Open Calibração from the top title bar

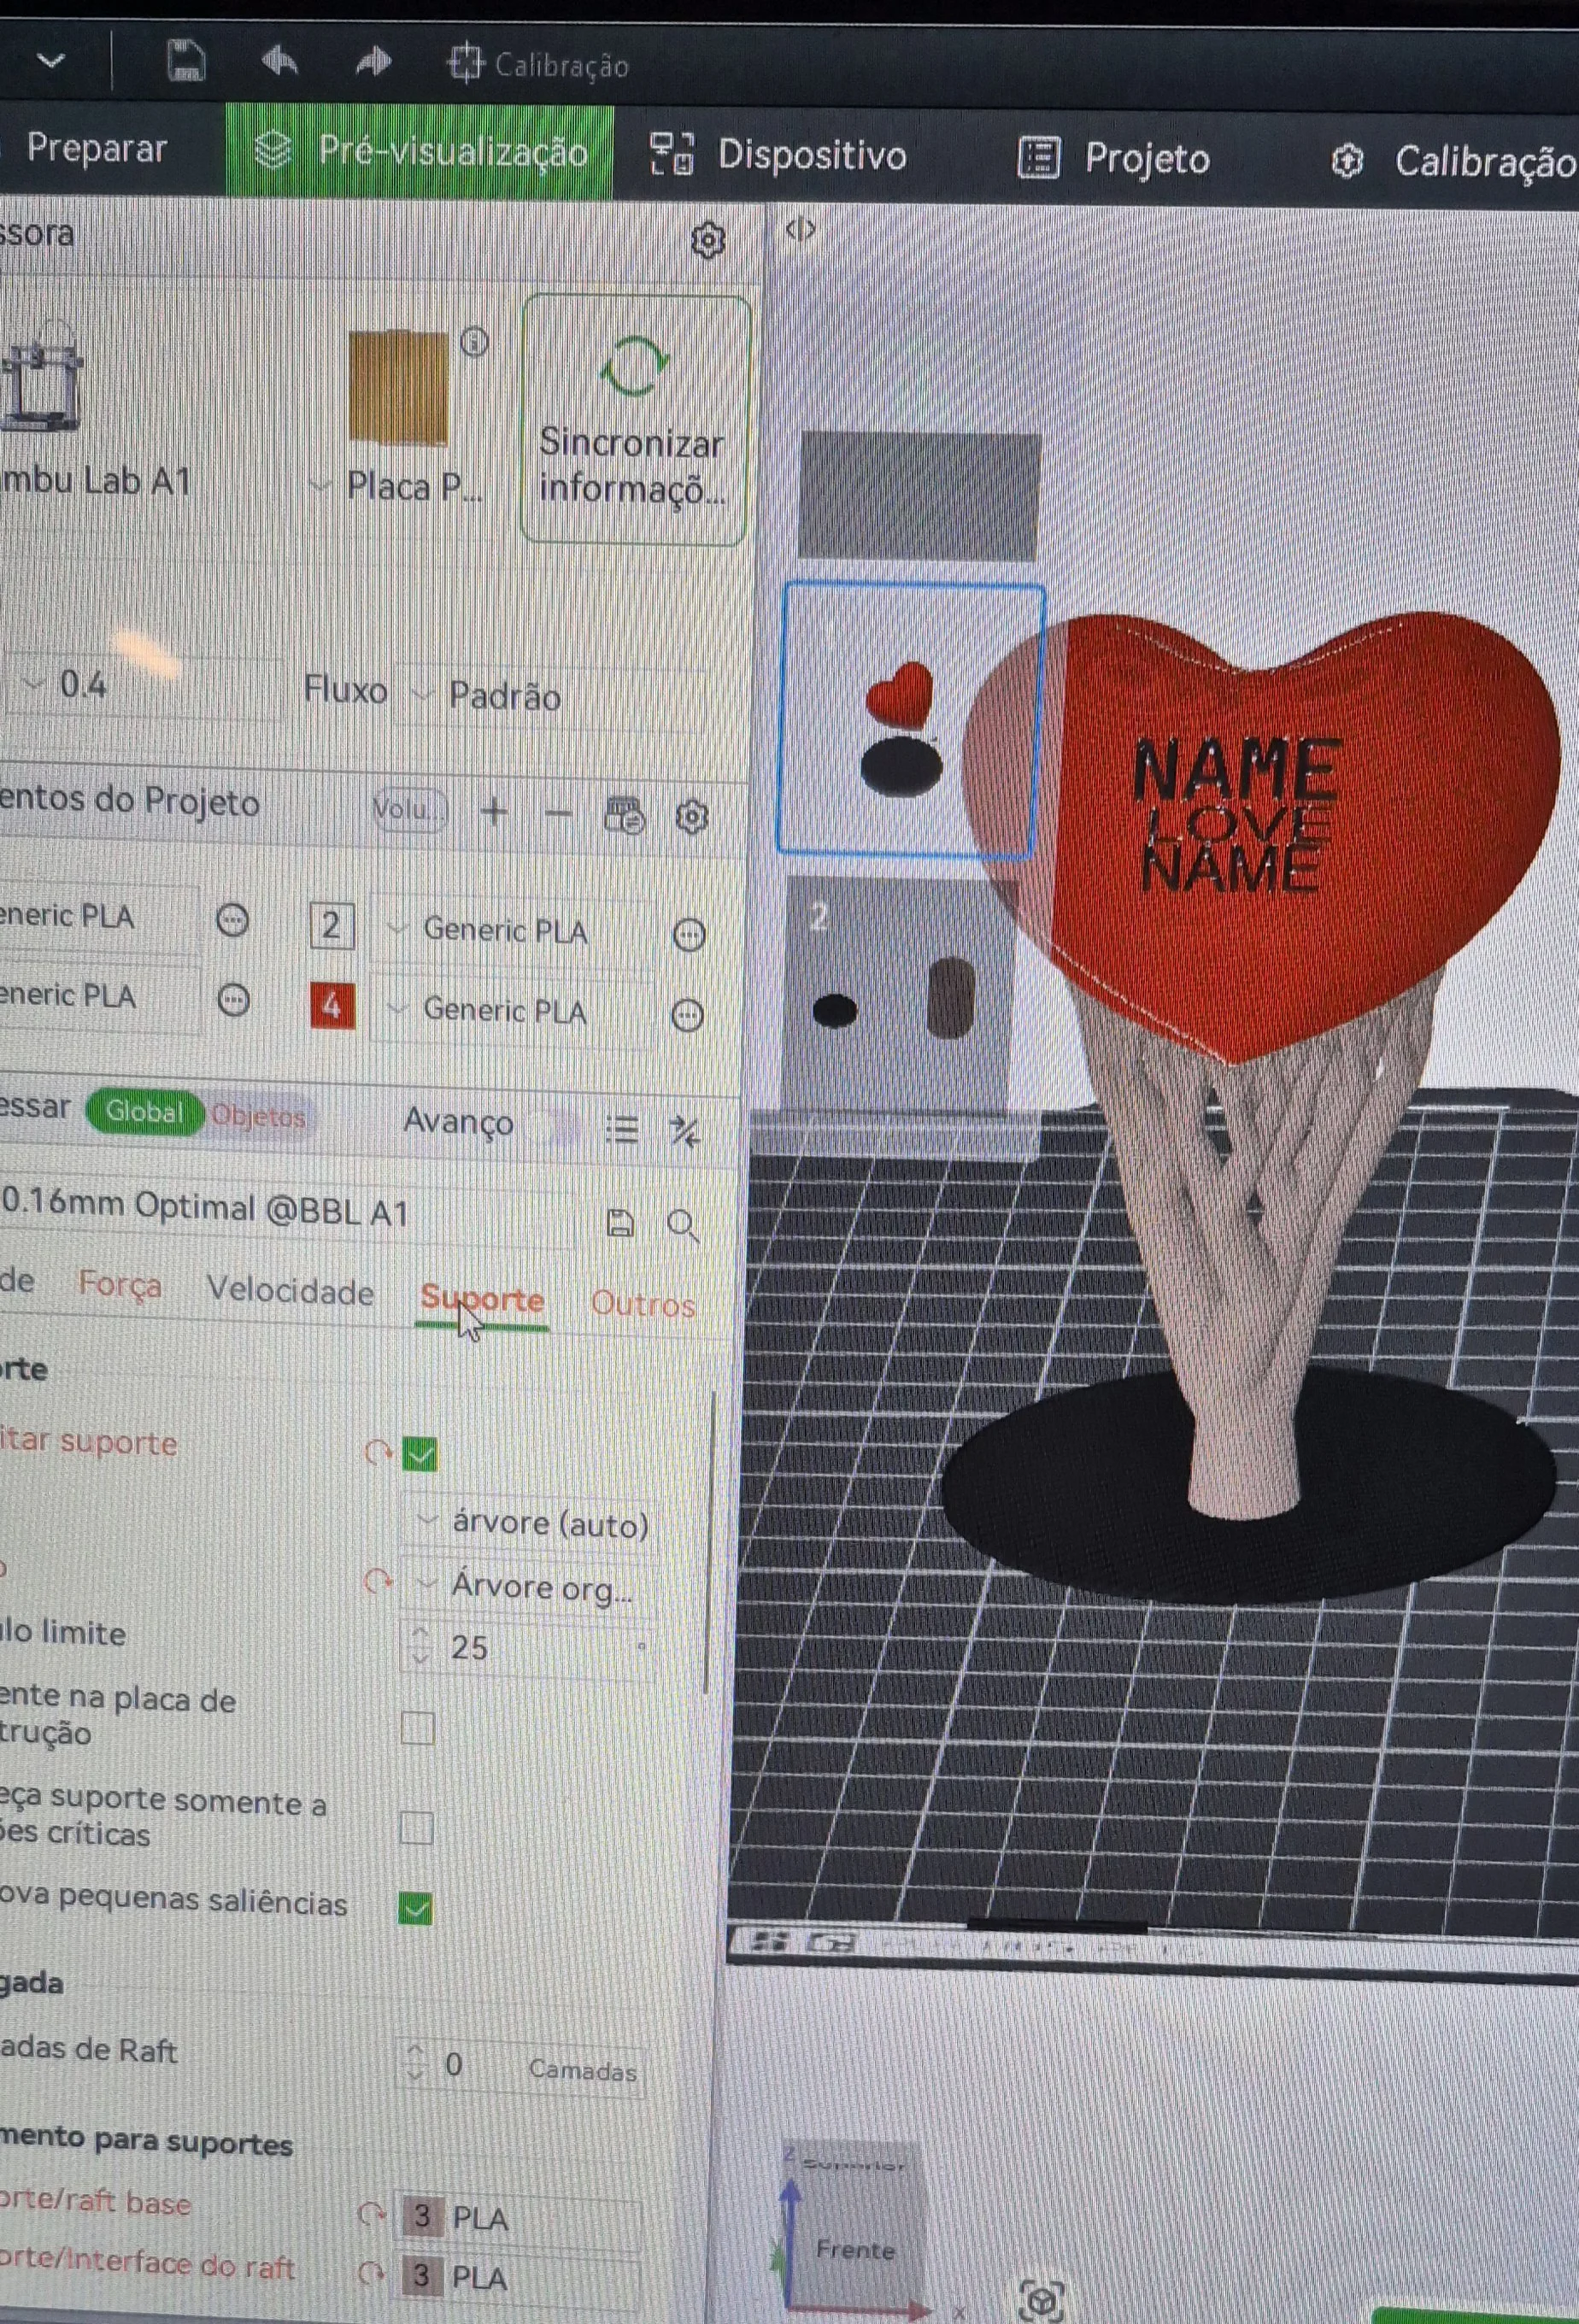[538, 65]
